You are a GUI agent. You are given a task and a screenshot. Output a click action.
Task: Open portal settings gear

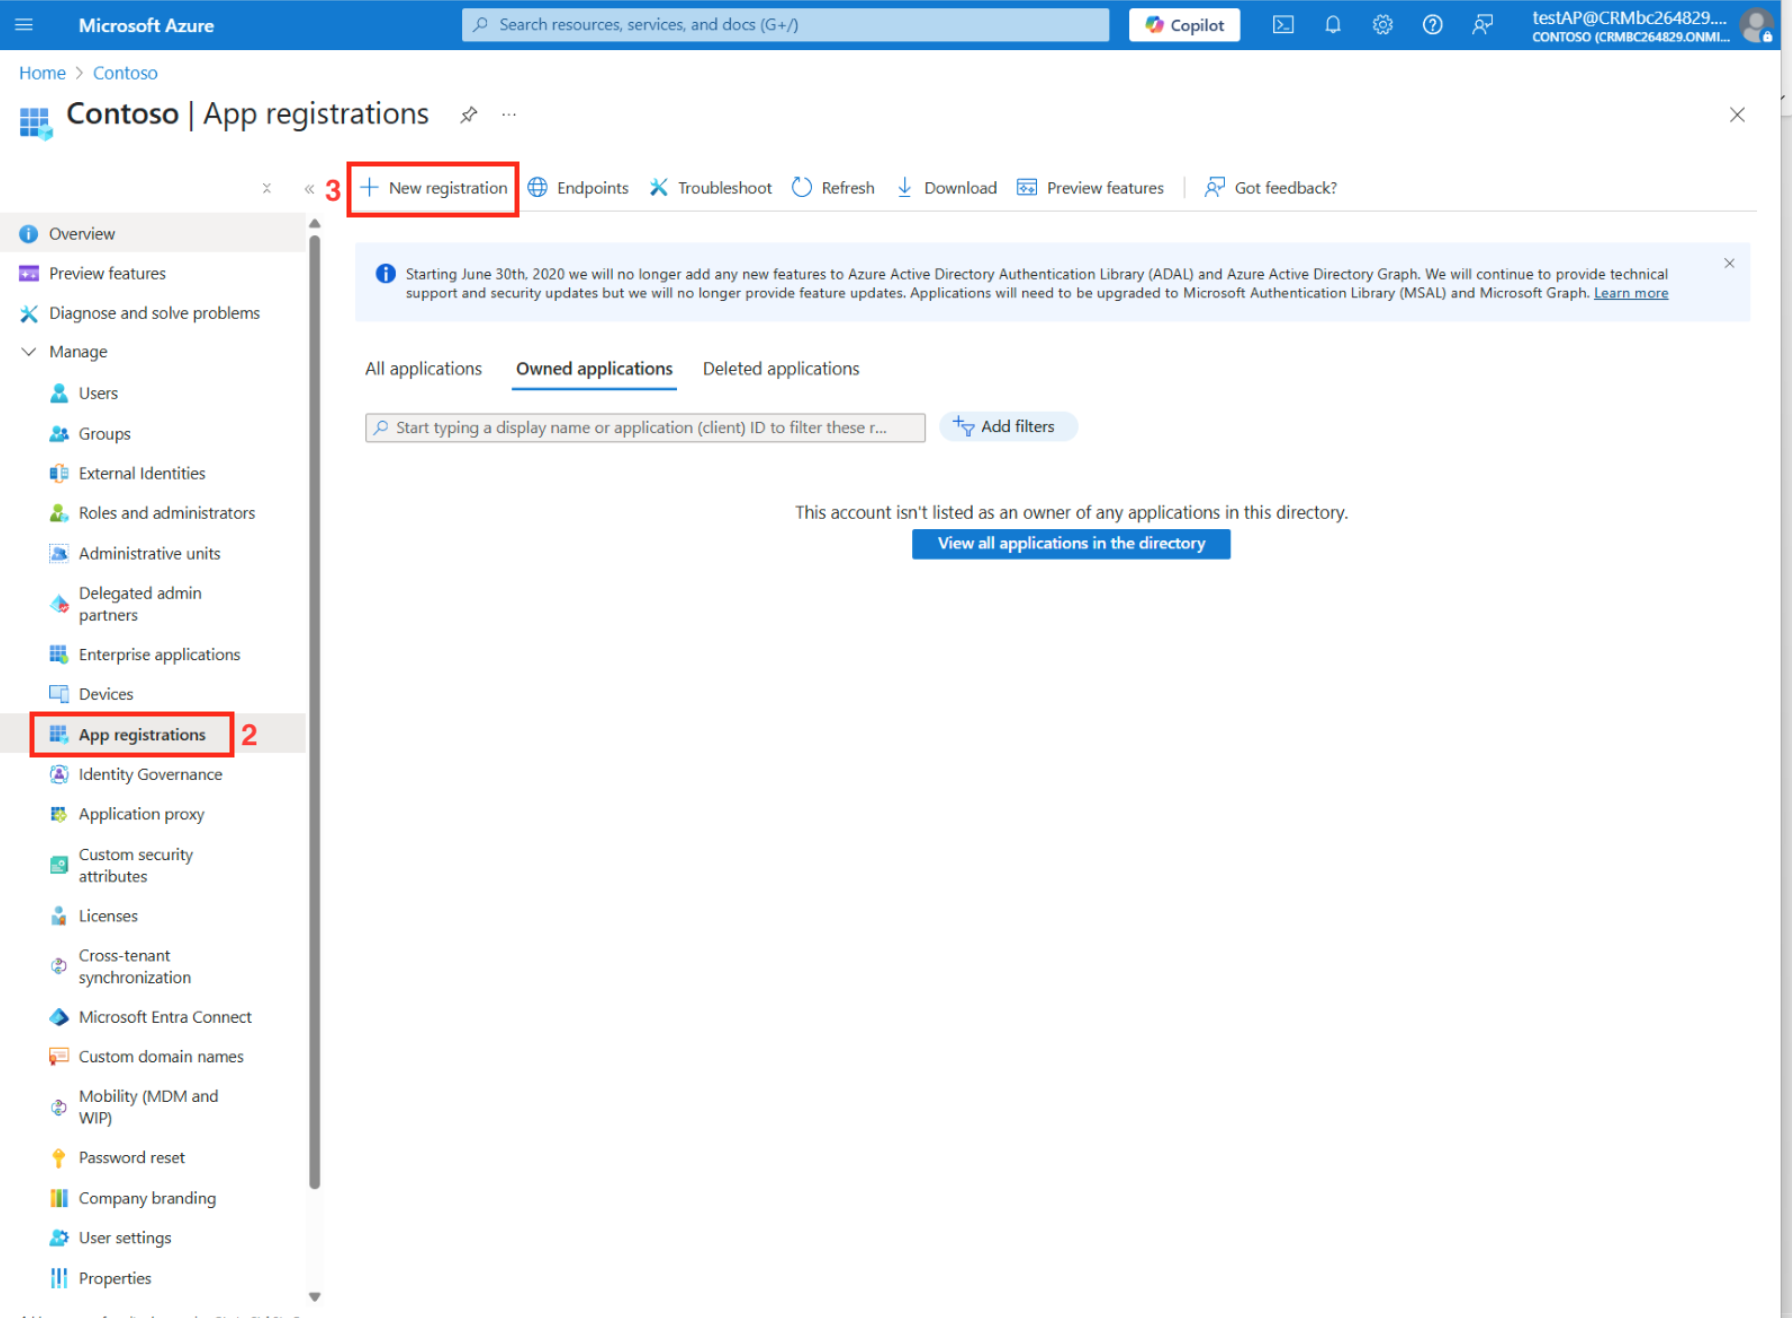(x=1382, y=25)
